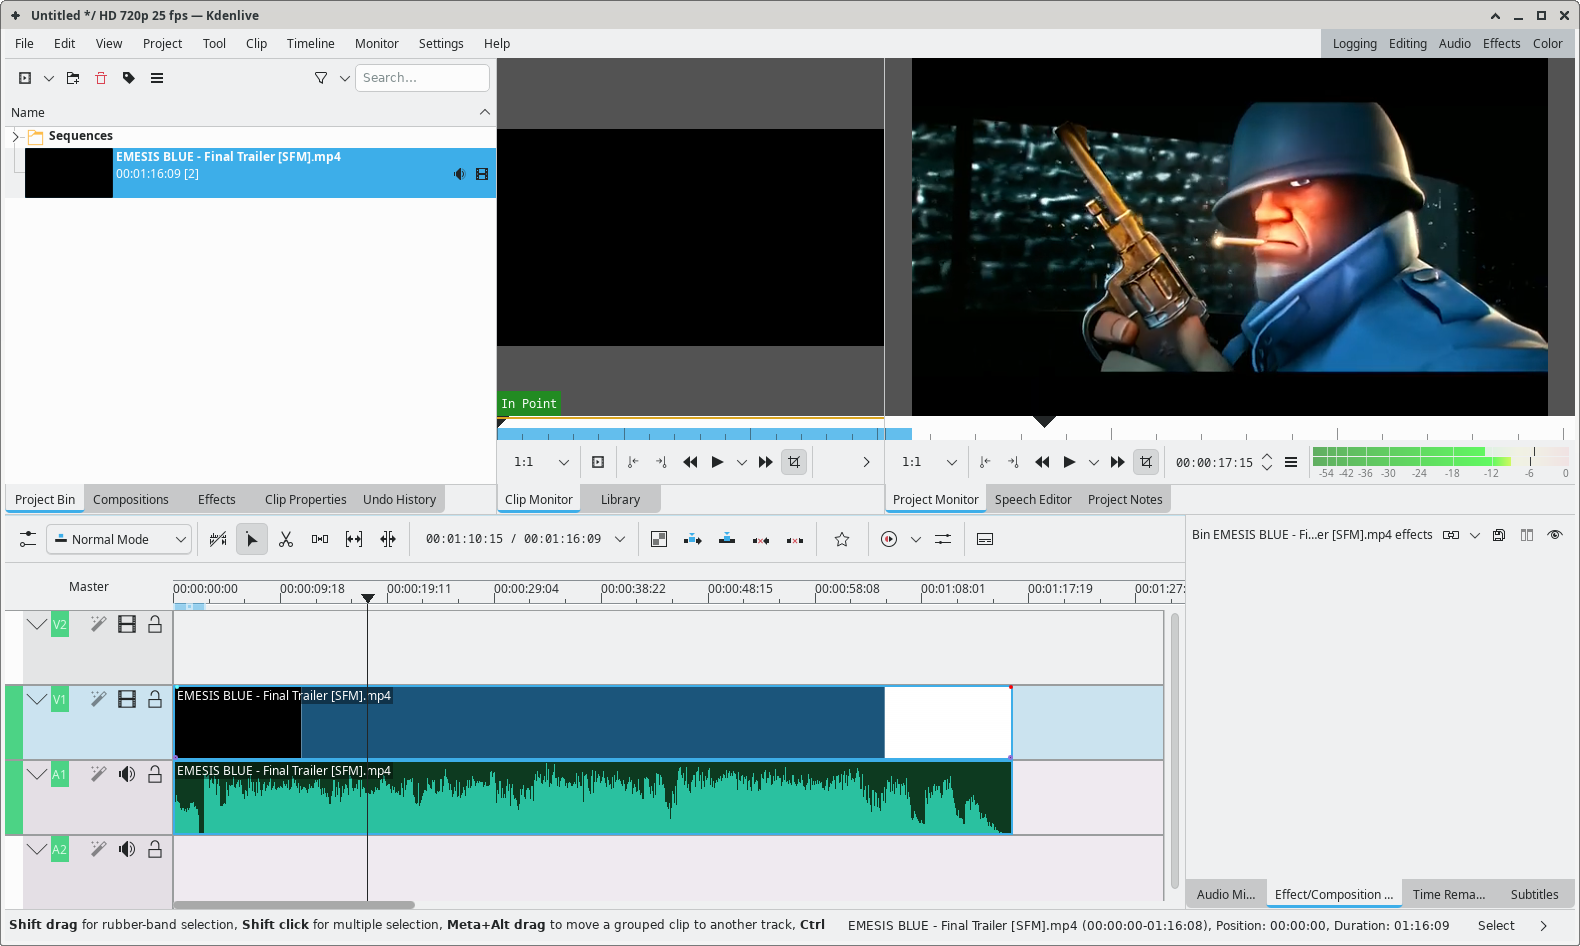Screen dimensions: 1580x946
Task: Open Project Bin hamburger menu
Action: click(157, 78)
